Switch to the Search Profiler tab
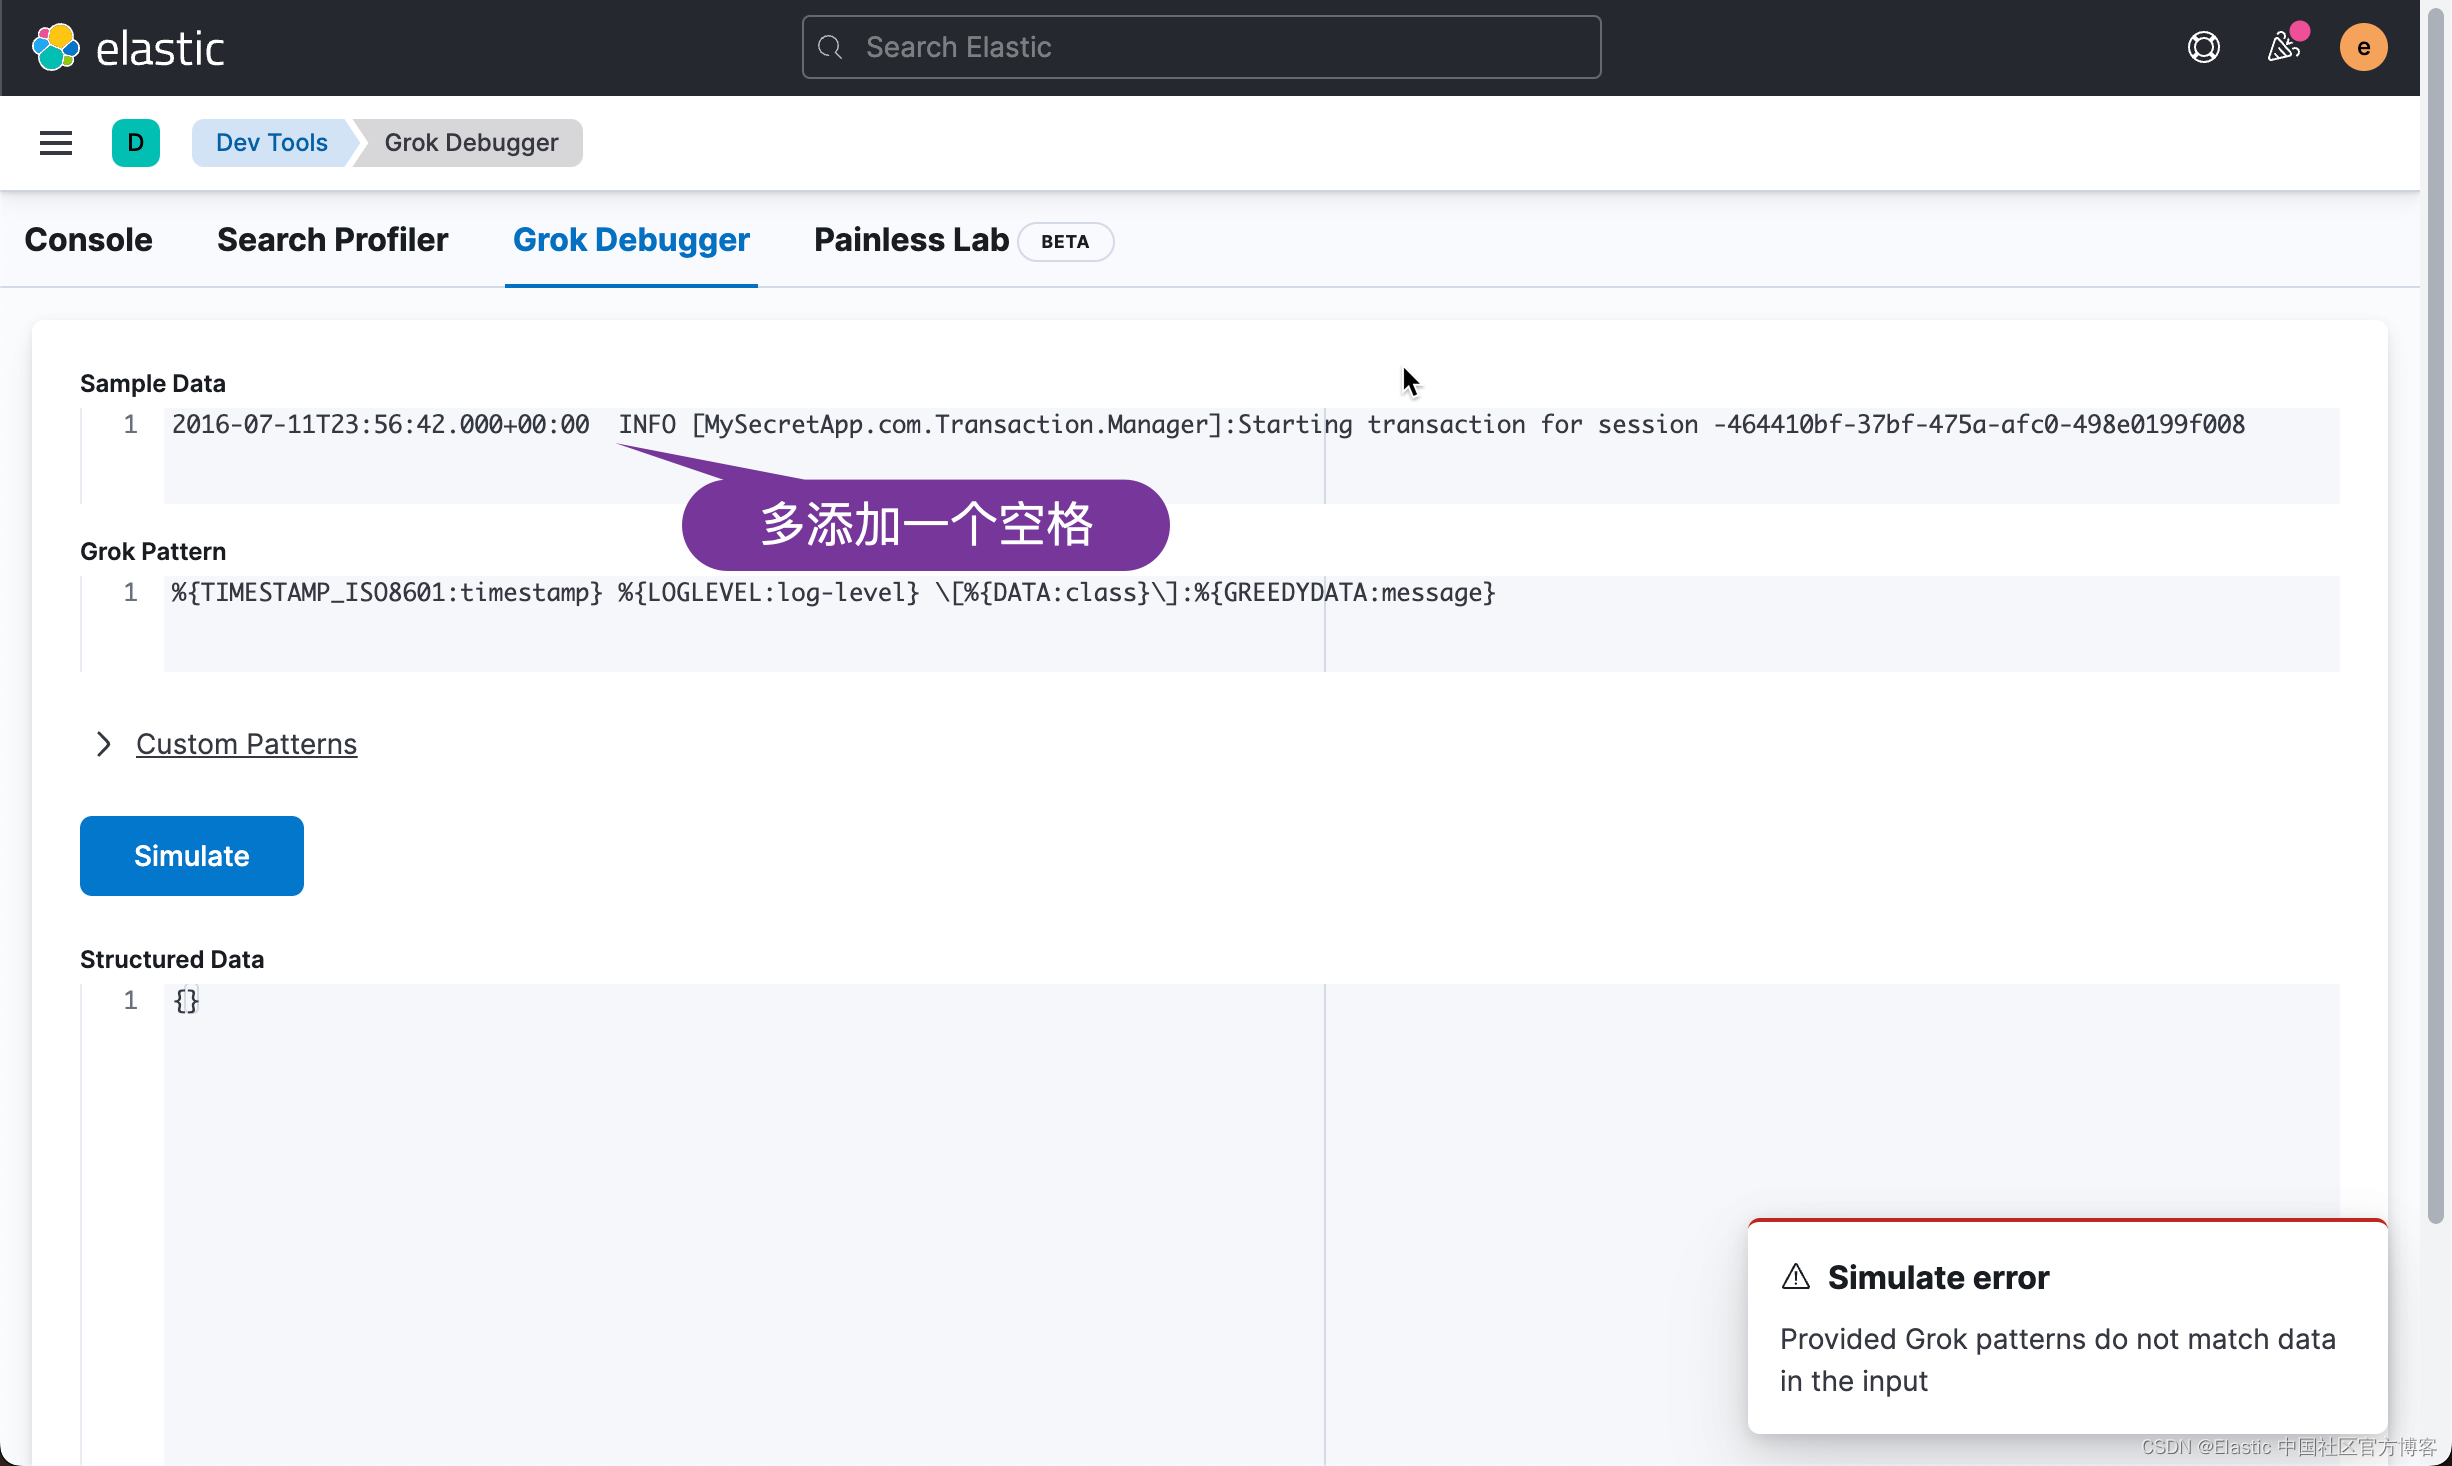The width and height of the screenshot is (2452, 1466). [x=332, y=240]
